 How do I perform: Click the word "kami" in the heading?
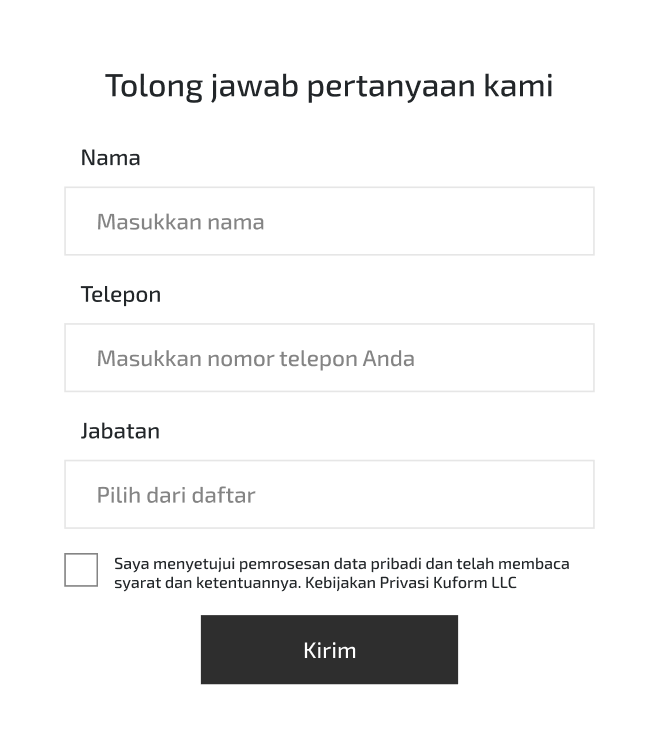click(518, 86)
